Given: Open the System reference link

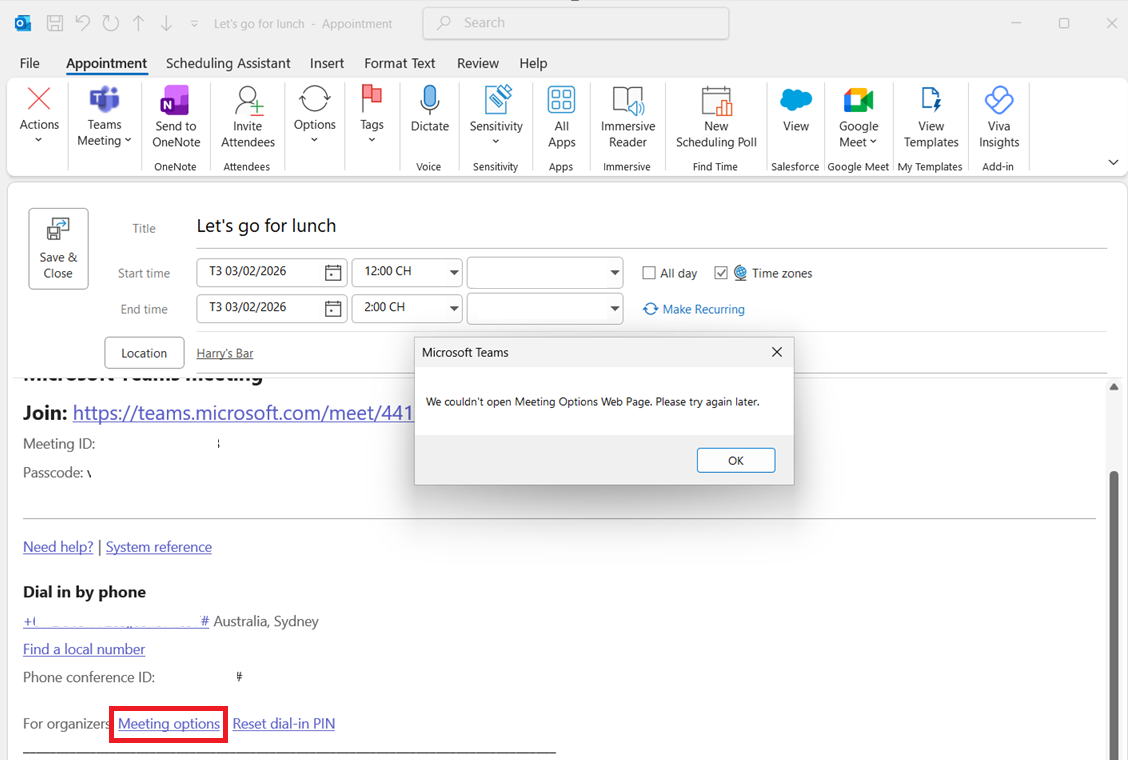Looking at the screenshot, I should pyautogui.click(x=159, y=547).
